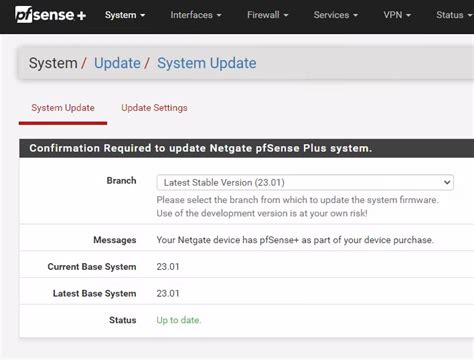Switch to the Update Settings tab
The height and width of the screenshot is (360, 474).
[154, 108]
